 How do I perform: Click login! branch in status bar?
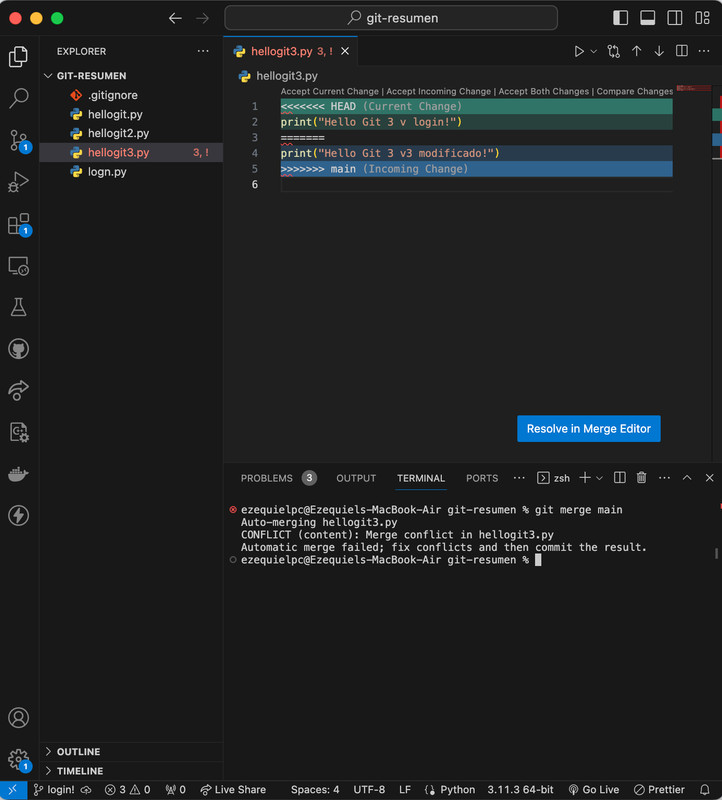[x=54, y=790]
